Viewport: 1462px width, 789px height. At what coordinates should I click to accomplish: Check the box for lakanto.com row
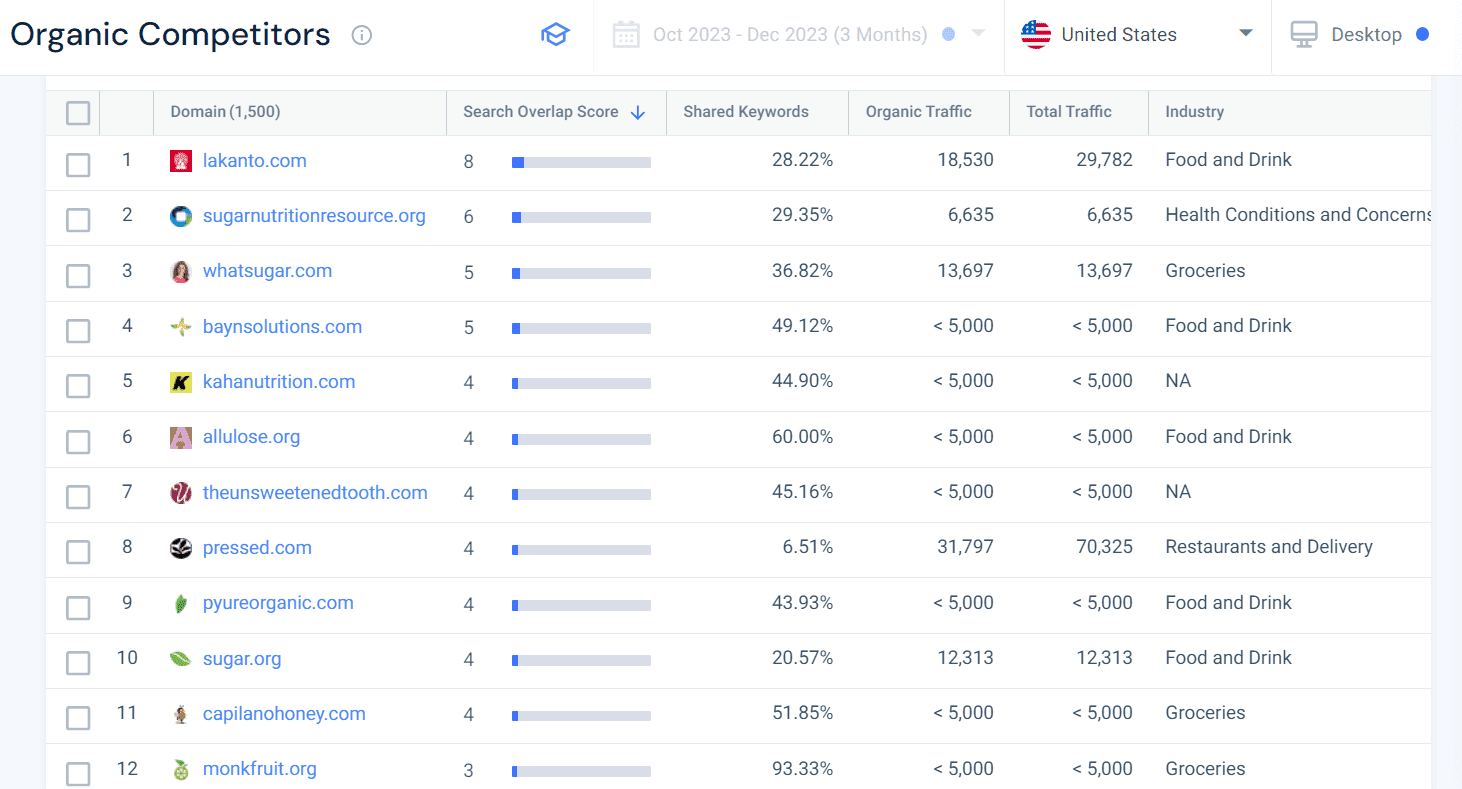point(78,165)
